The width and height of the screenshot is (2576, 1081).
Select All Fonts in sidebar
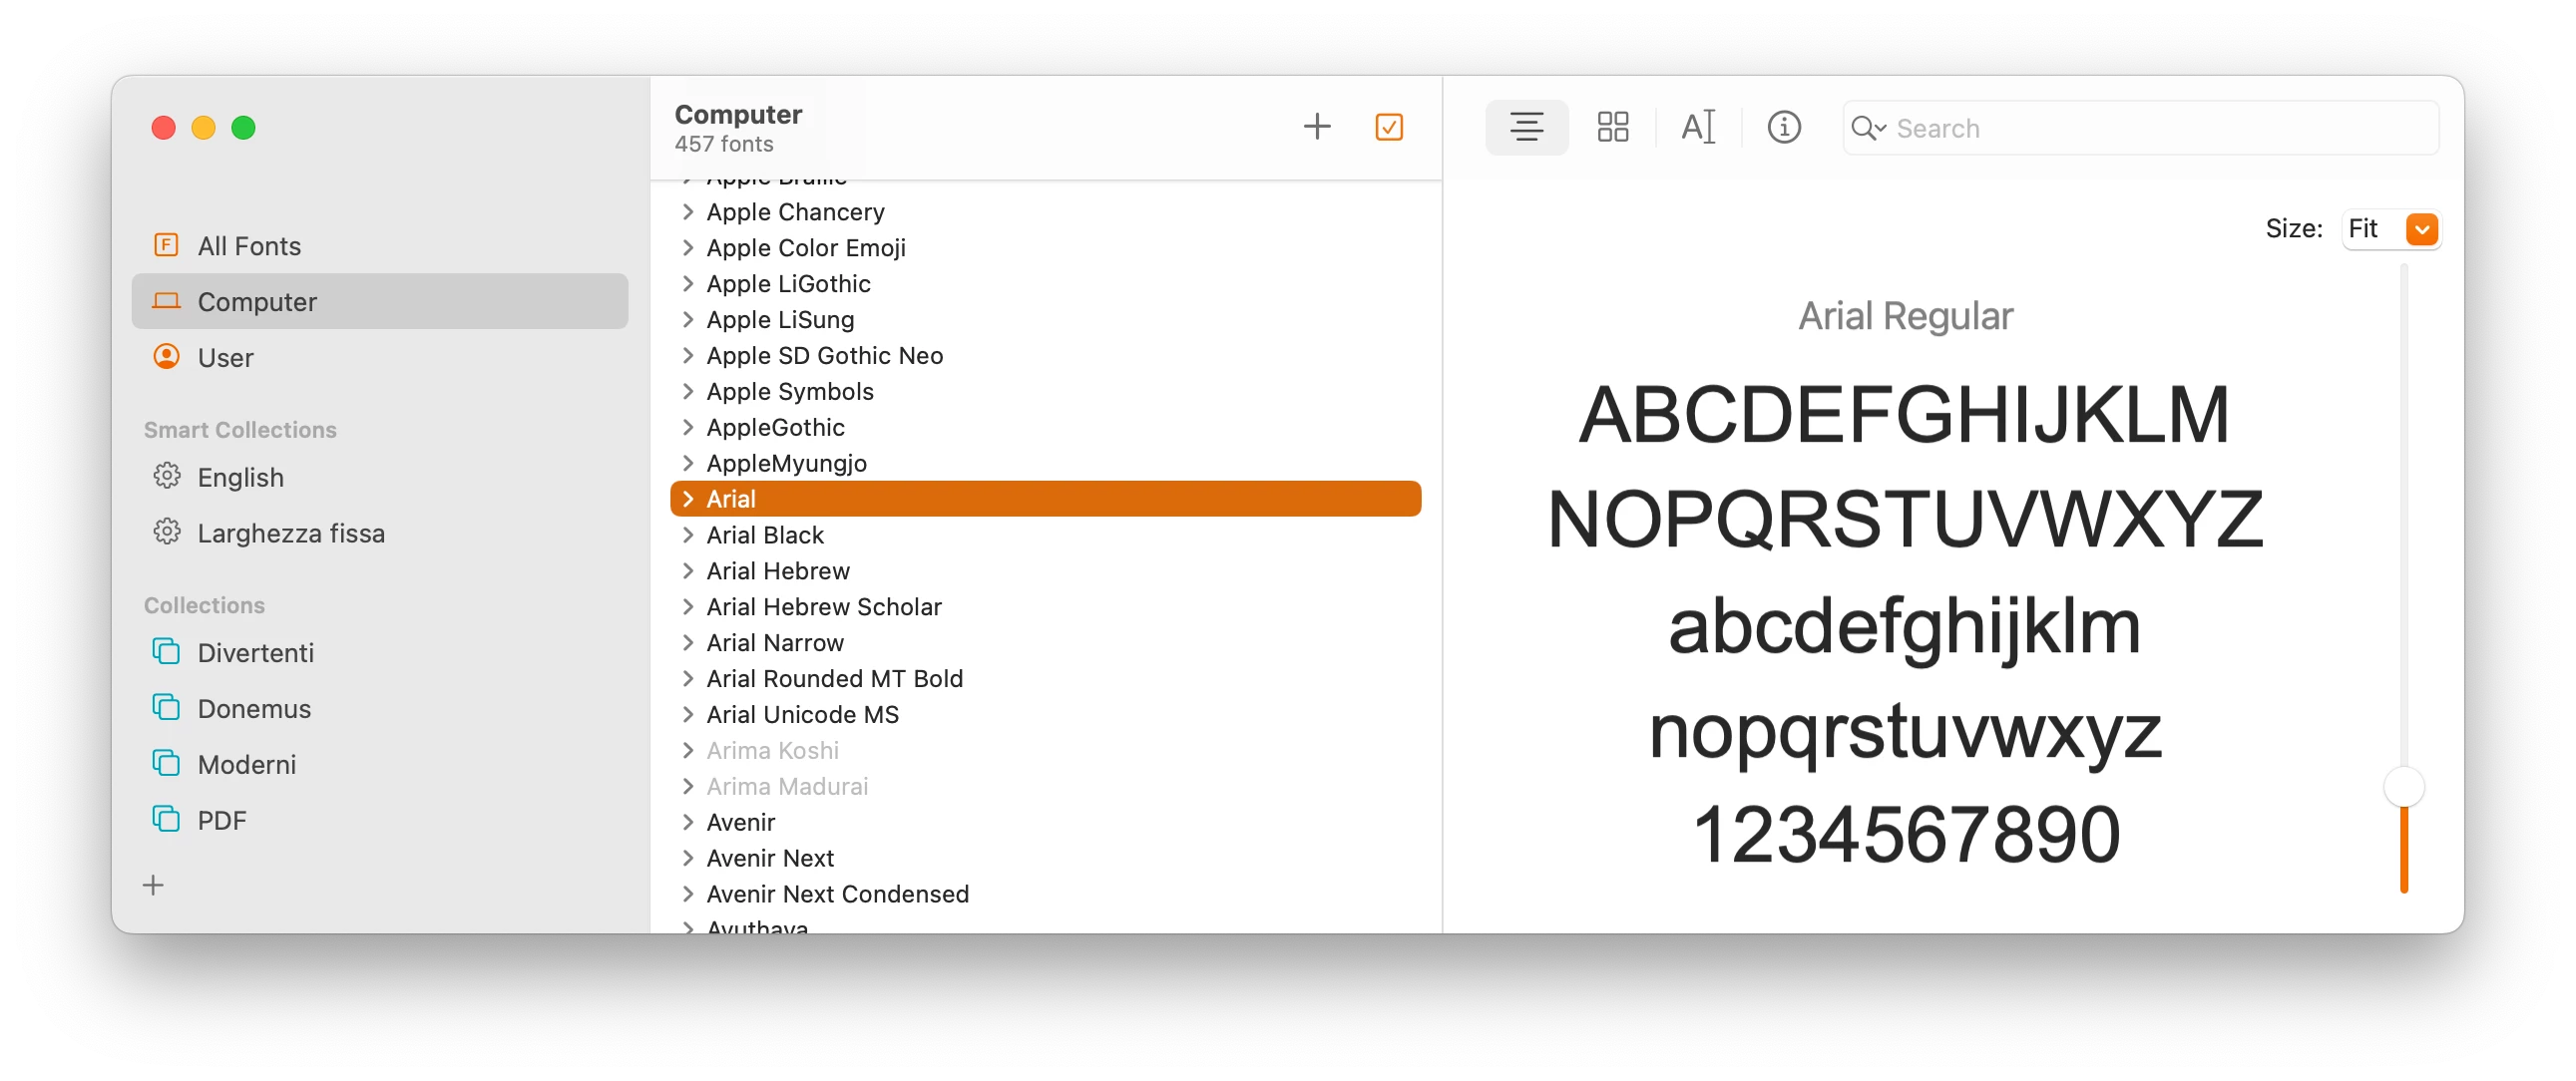click(249, 246)
